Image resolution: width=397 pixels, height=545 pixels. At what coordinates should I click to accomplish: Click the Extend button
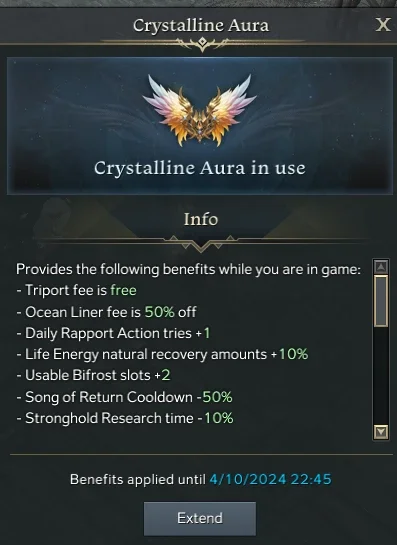click(x=200, y=518)
